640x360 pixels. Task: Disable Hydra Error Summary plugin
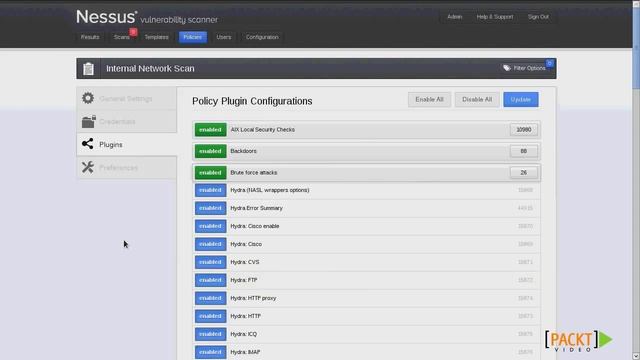tap(210, 208)
